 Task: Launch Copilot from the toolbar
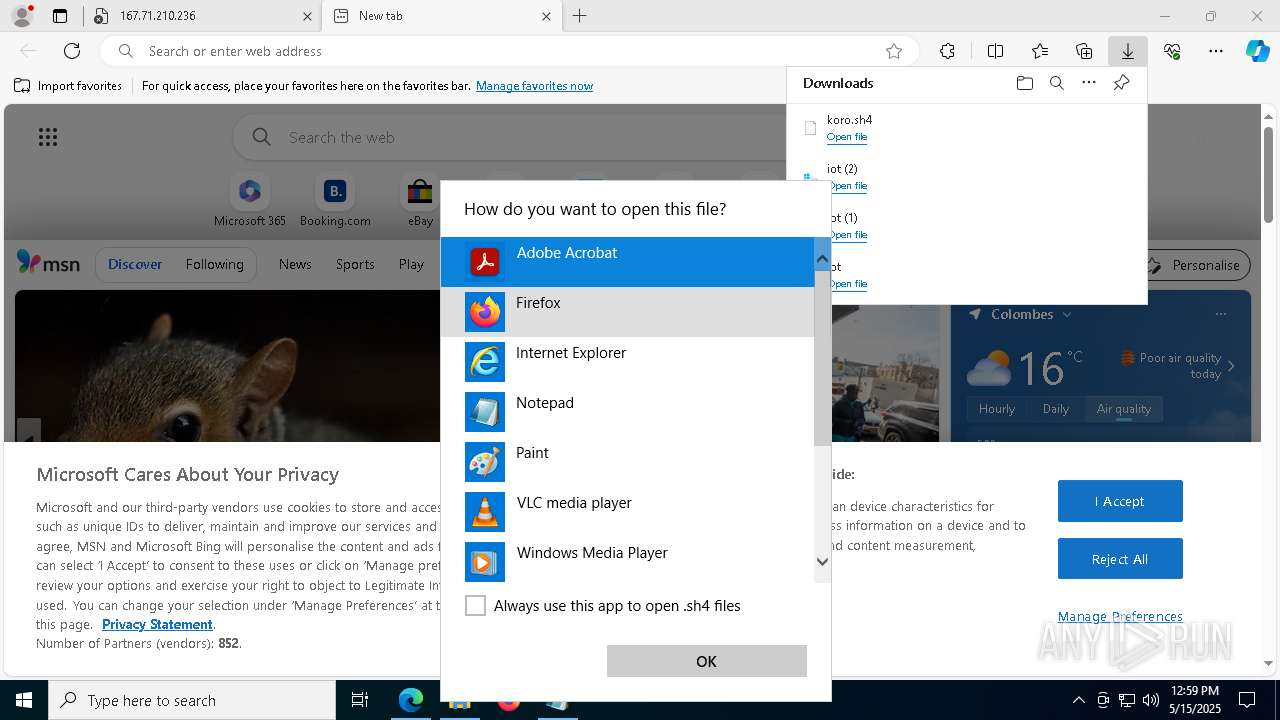1257,51
